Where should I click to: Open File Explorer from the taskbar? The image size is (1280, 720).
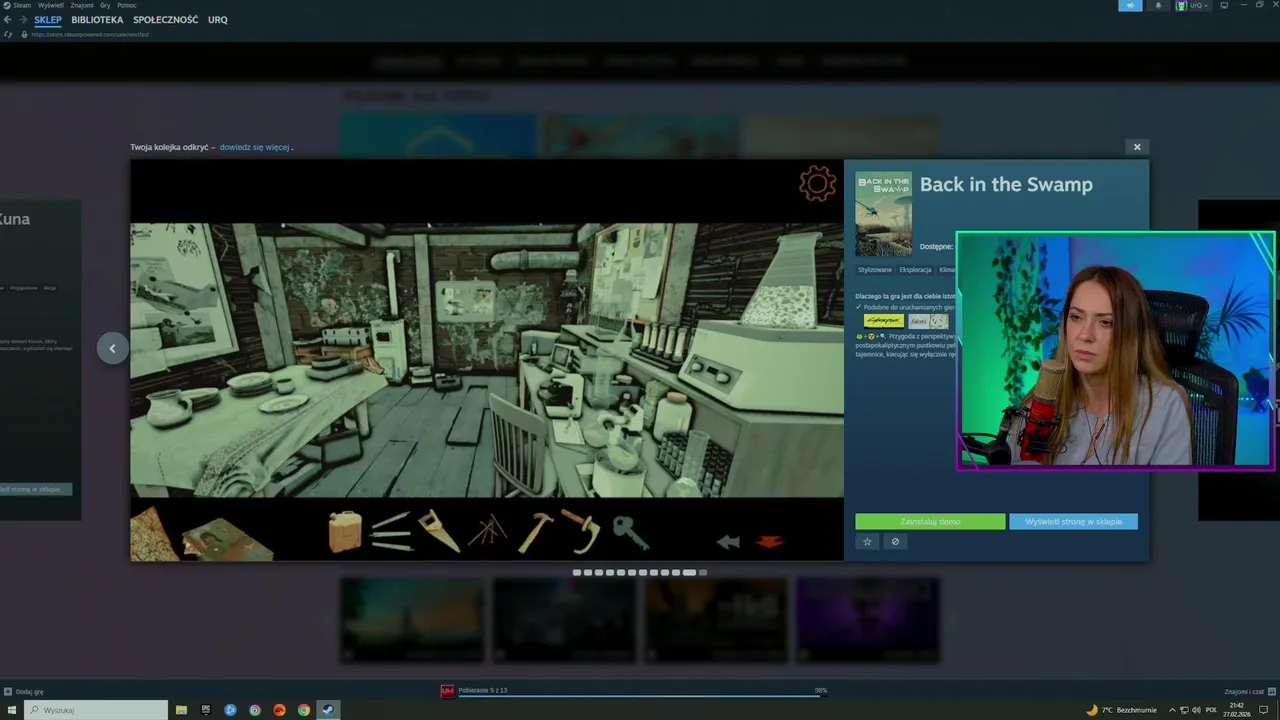coord(181,710)
